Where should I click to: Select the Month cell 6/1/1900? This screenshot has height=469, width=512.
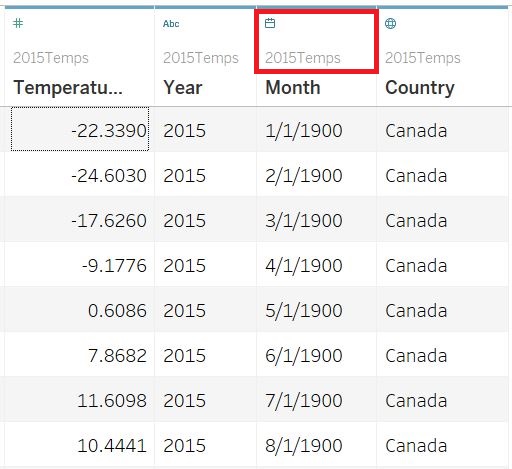304,355
